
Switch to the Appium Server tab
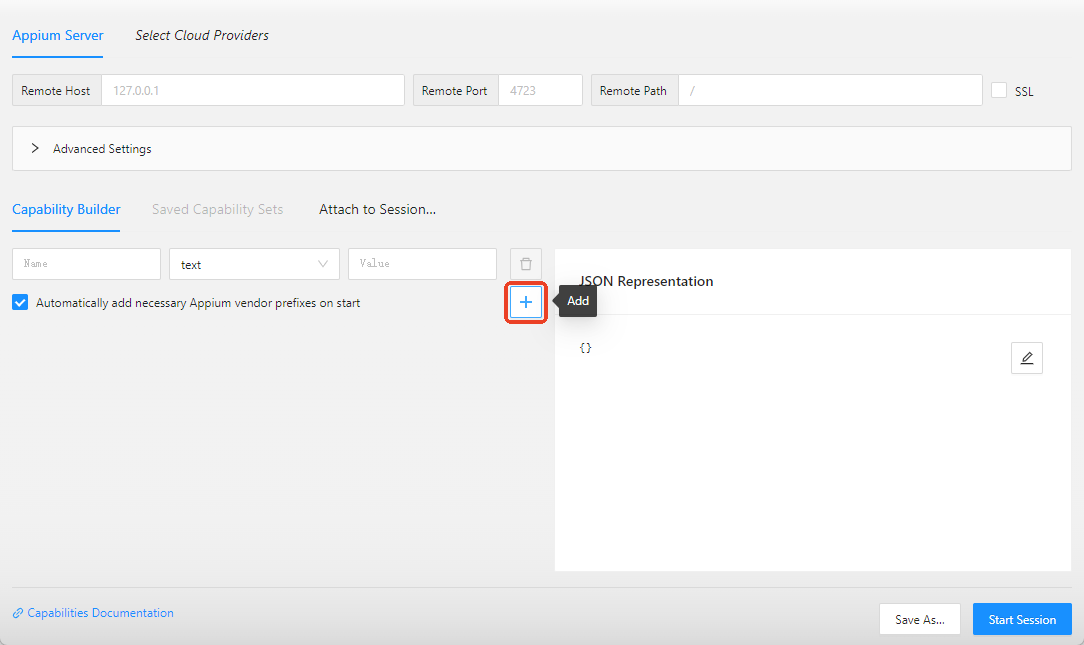(57, 35)
